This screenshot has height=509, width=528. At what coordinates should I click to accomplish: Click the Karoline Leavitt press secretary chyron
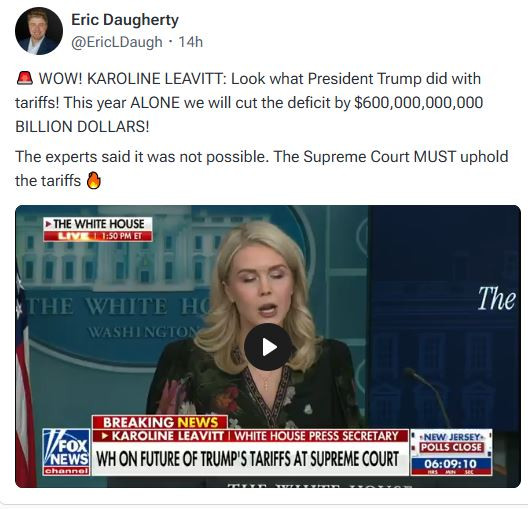[250, 436]
